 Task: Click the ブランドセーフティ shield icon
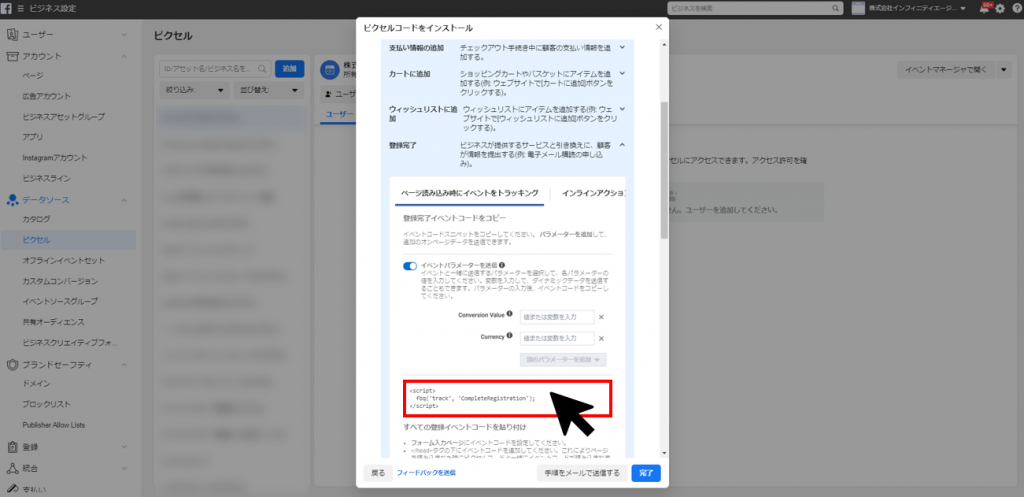coord(12,364)
